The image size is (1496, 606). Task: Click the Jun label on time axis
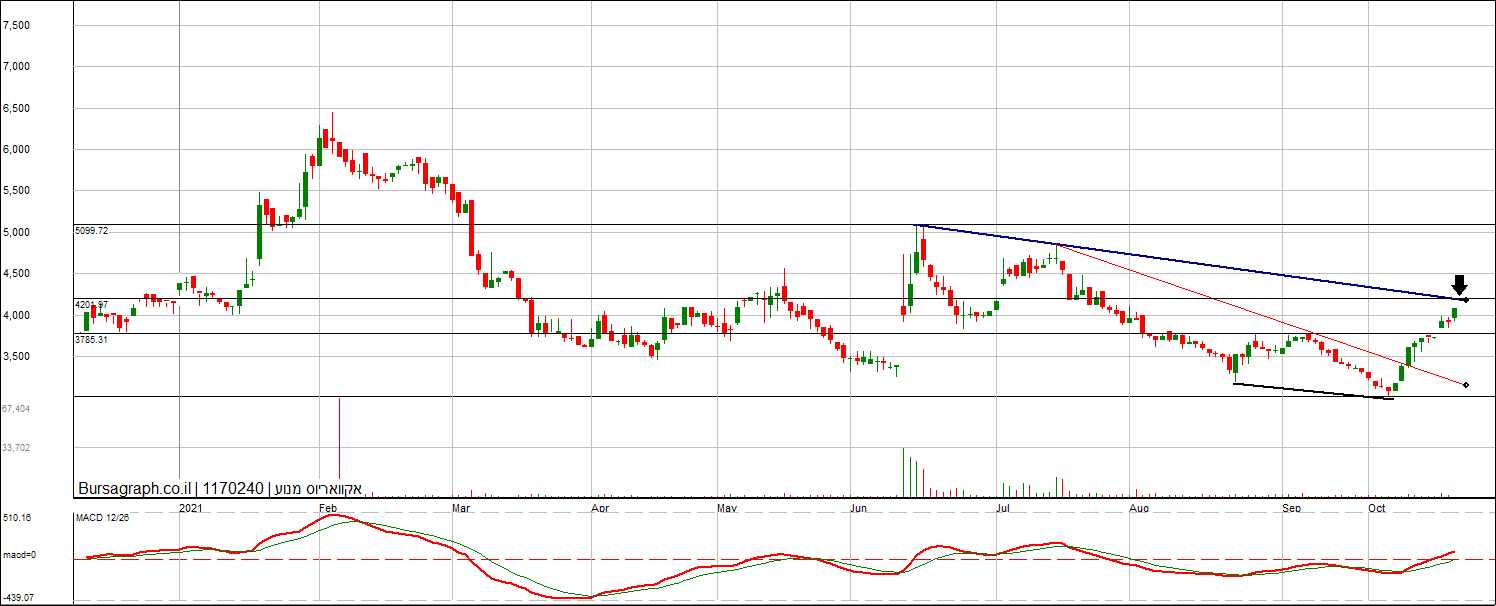(x=858, y=508)
